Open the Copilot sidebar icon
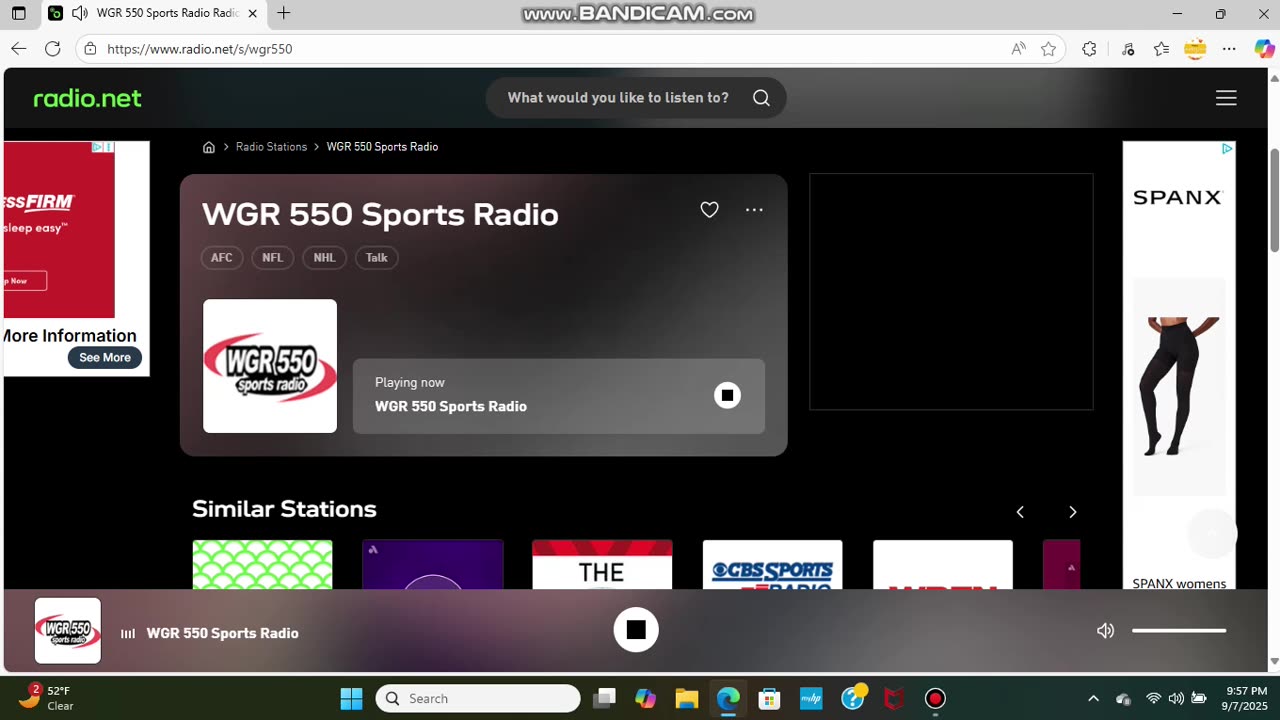The height and width of the screenshot is (720, 1280). [1264, 49]
